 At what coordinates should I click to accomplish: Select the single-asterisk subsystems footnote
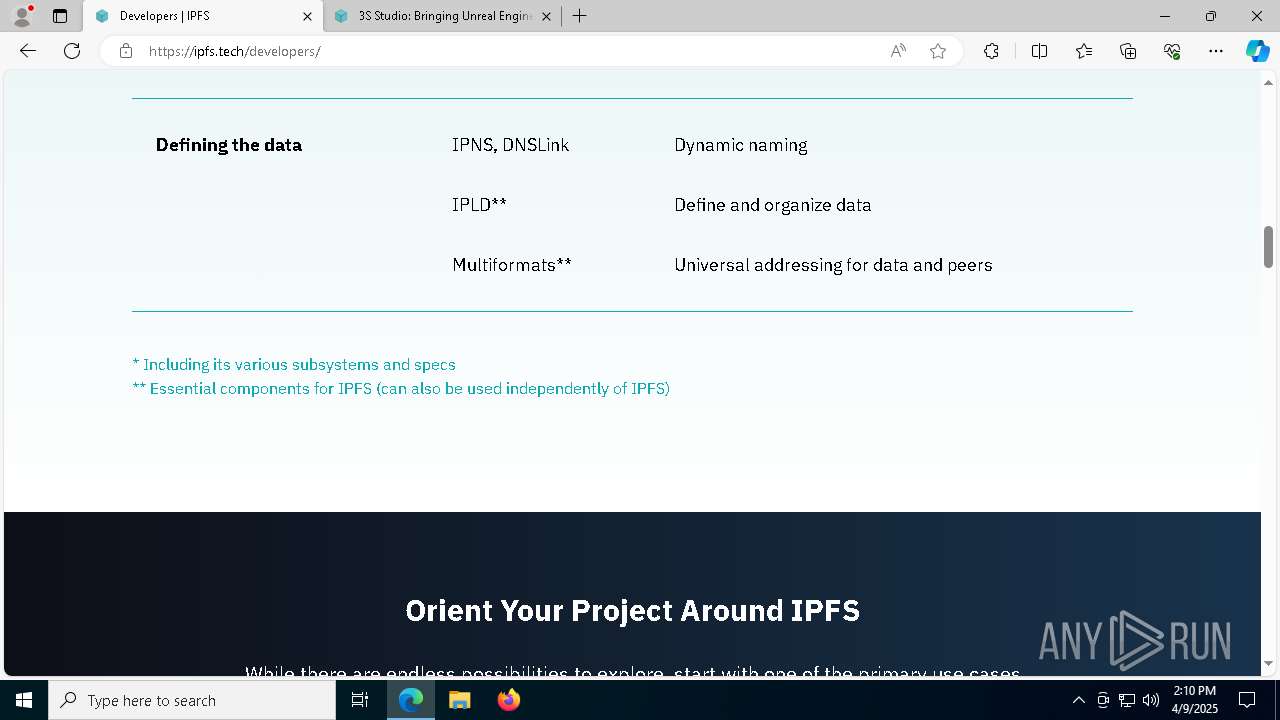pyautogui.click(x=294, y=365)
